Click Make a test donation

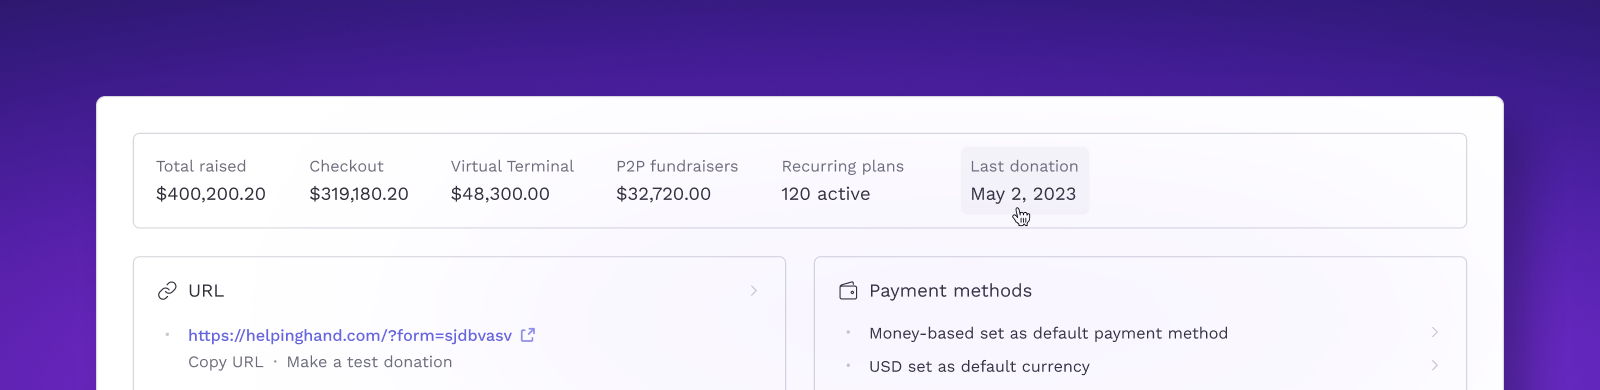369,362
